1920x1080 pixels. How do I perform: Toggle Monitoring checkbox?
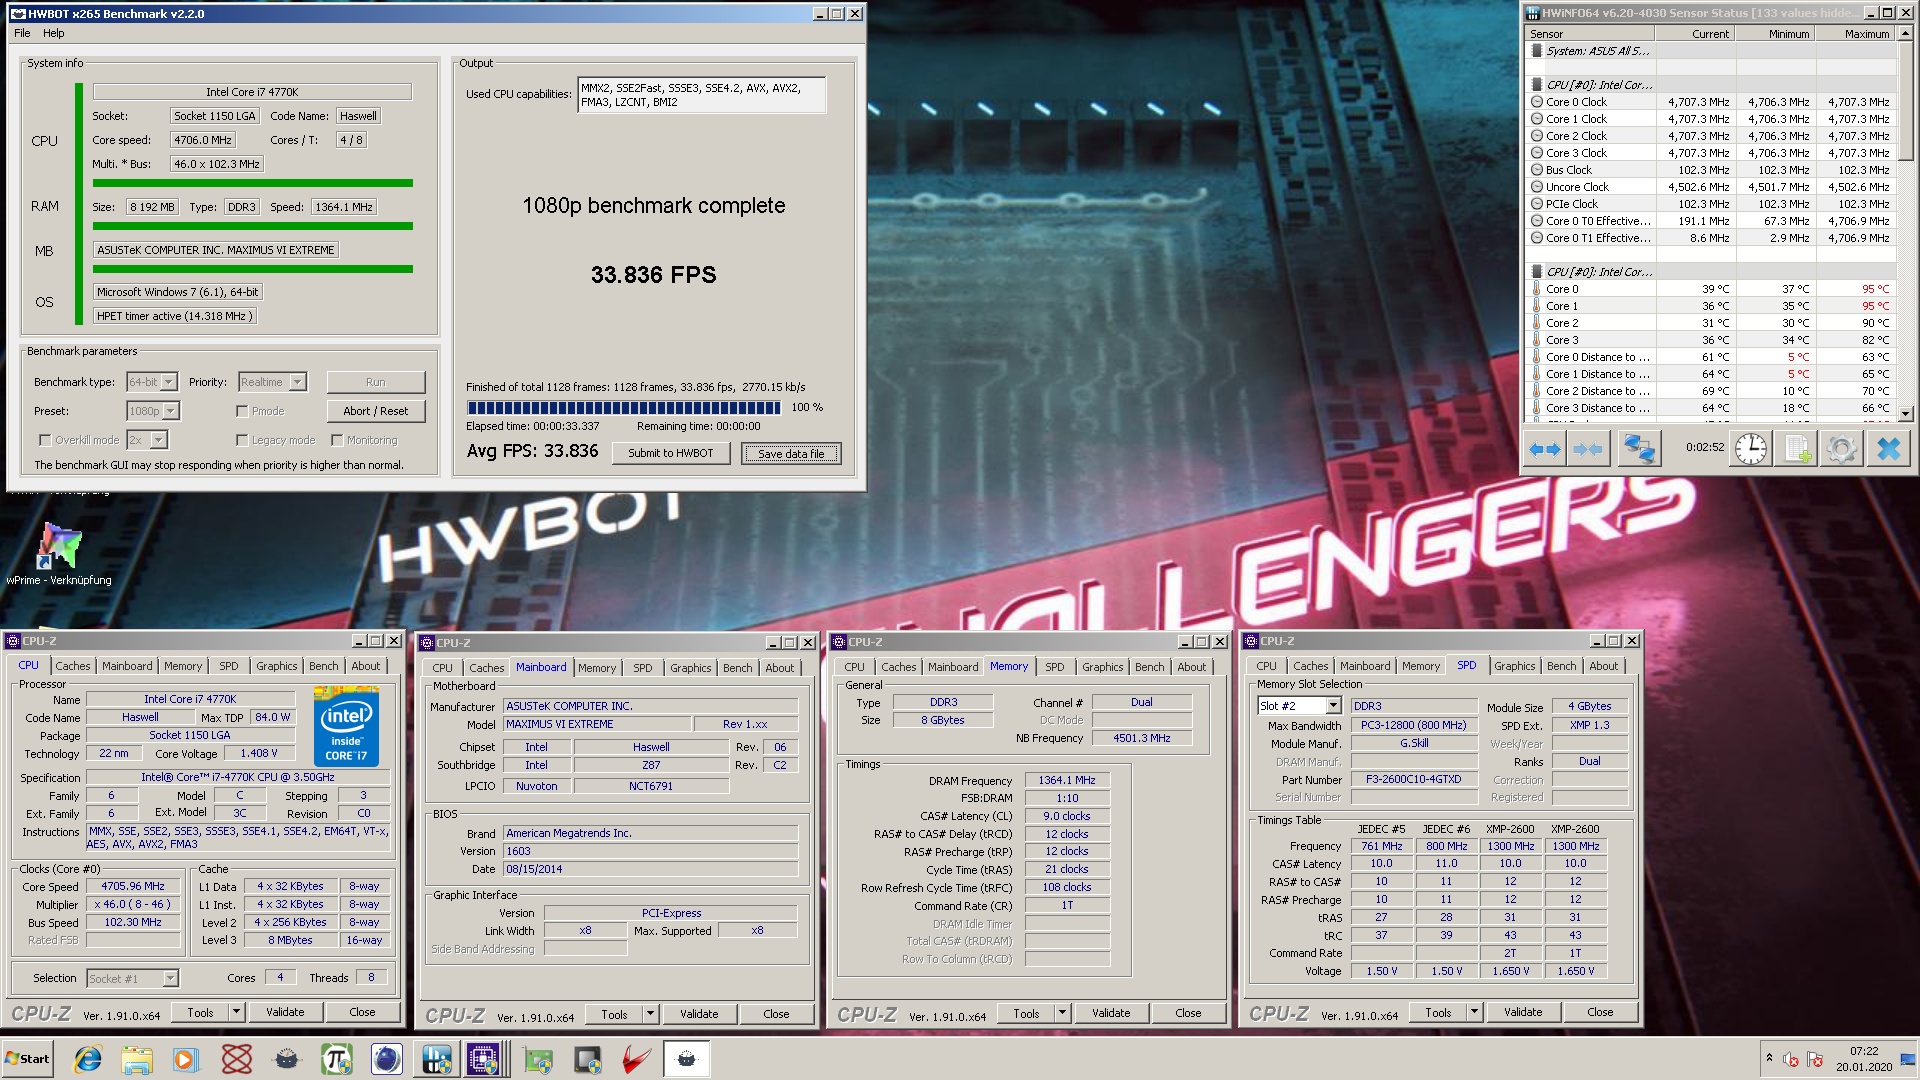coord(337,440)
